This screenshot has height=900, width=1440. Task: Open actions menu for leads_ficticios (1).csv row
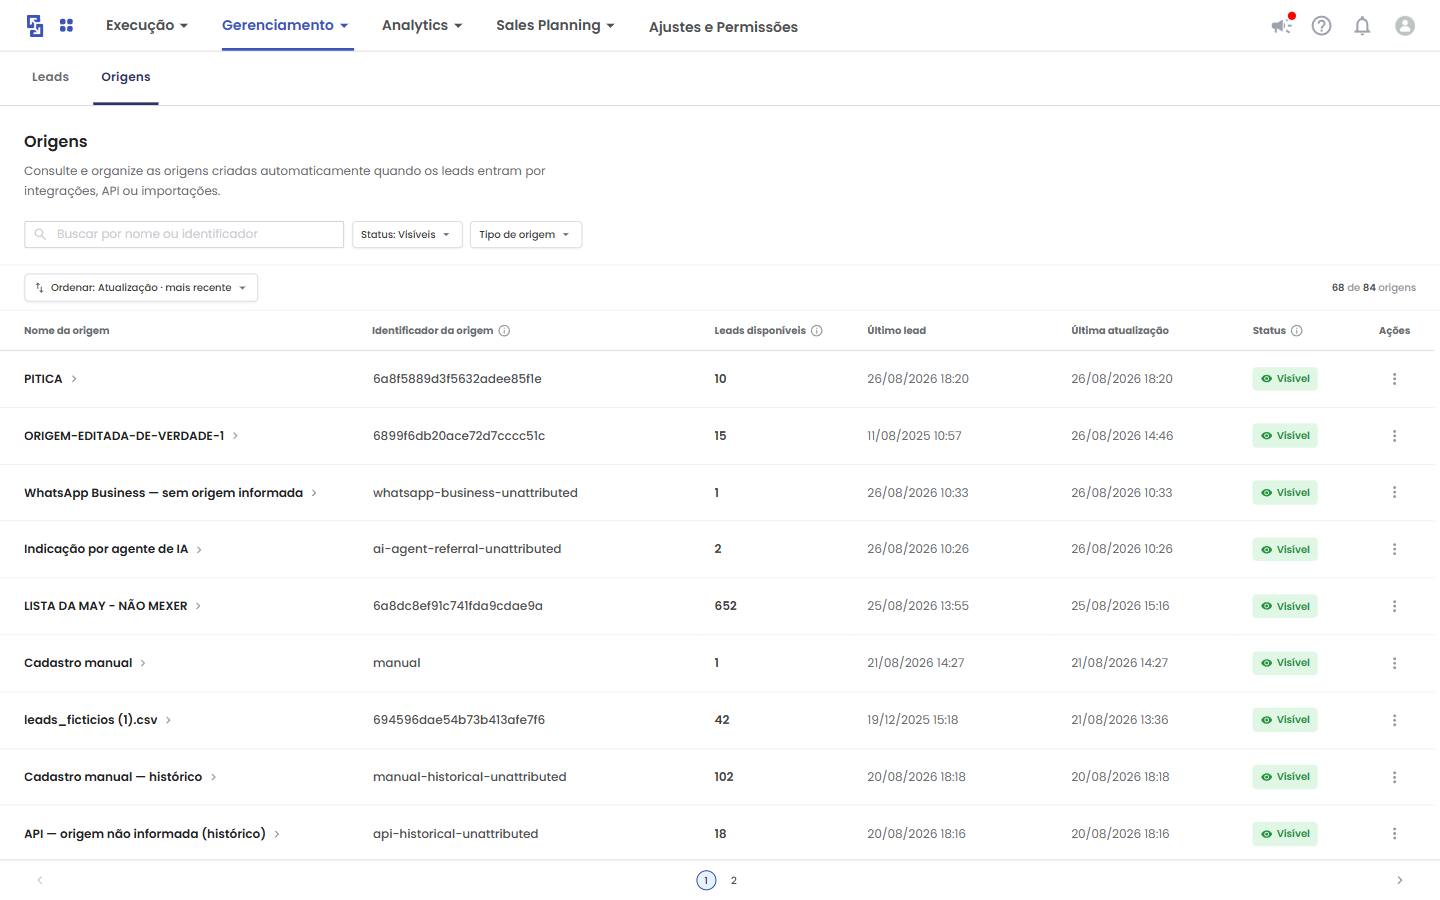pyautogui.click(x=1394, y=720)
